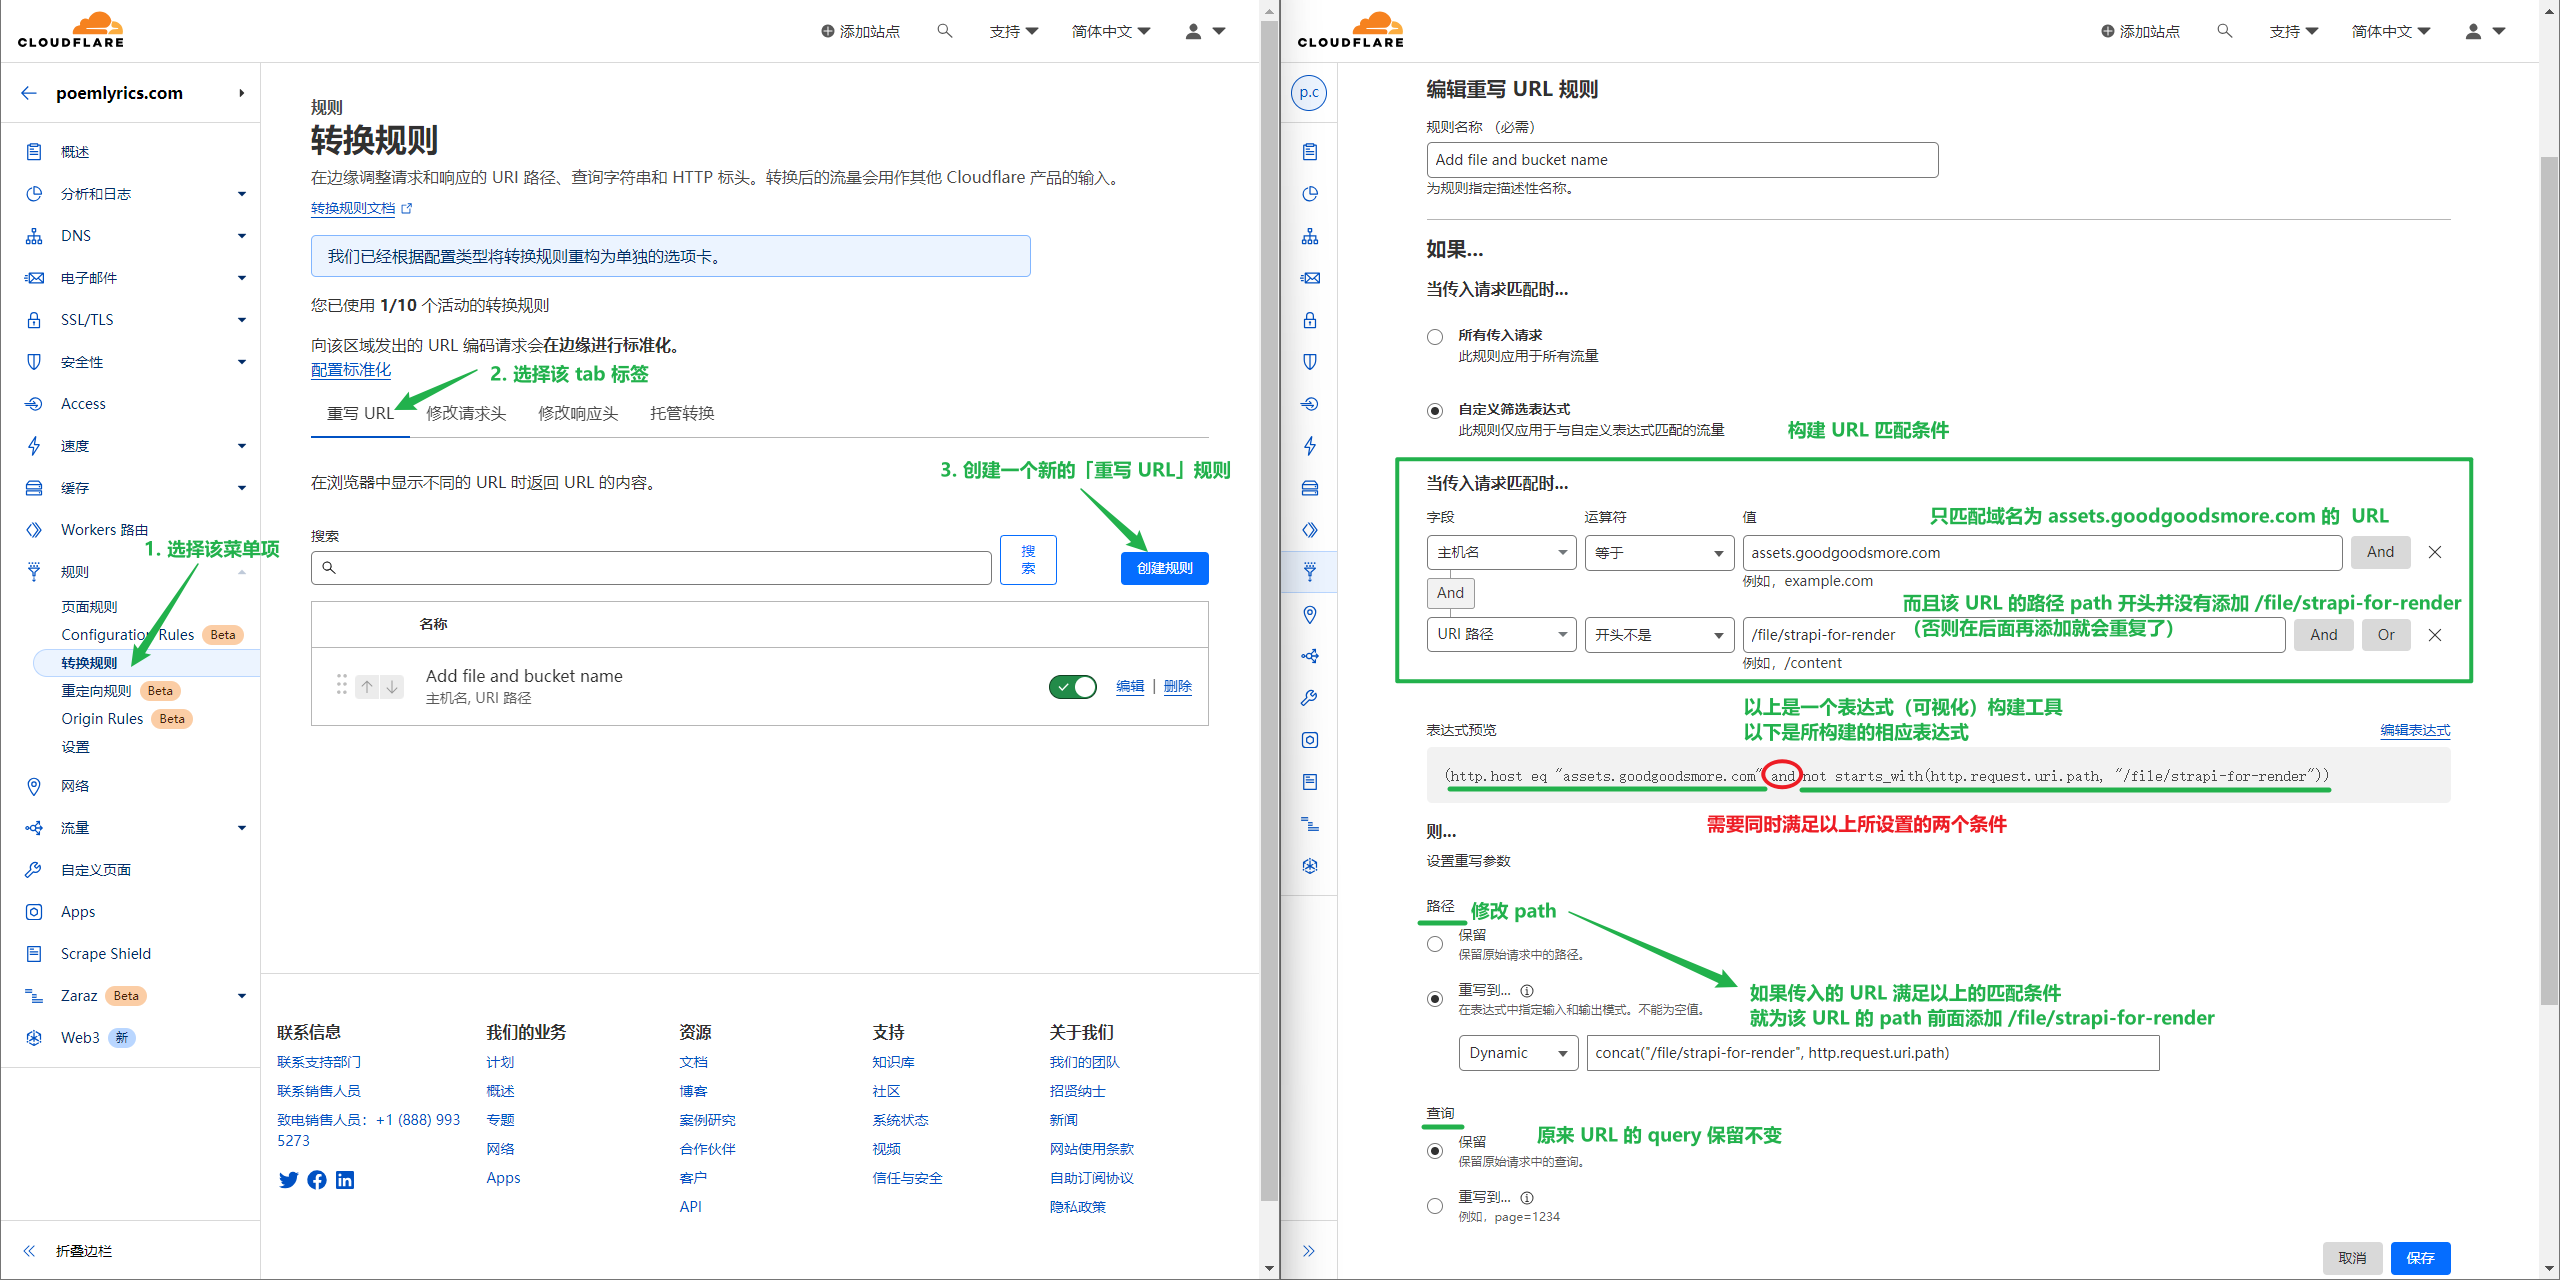This screenshot has height=1280, width=2560.
Task: Switch to the 重写 URL tab
Action: [360, 413]
